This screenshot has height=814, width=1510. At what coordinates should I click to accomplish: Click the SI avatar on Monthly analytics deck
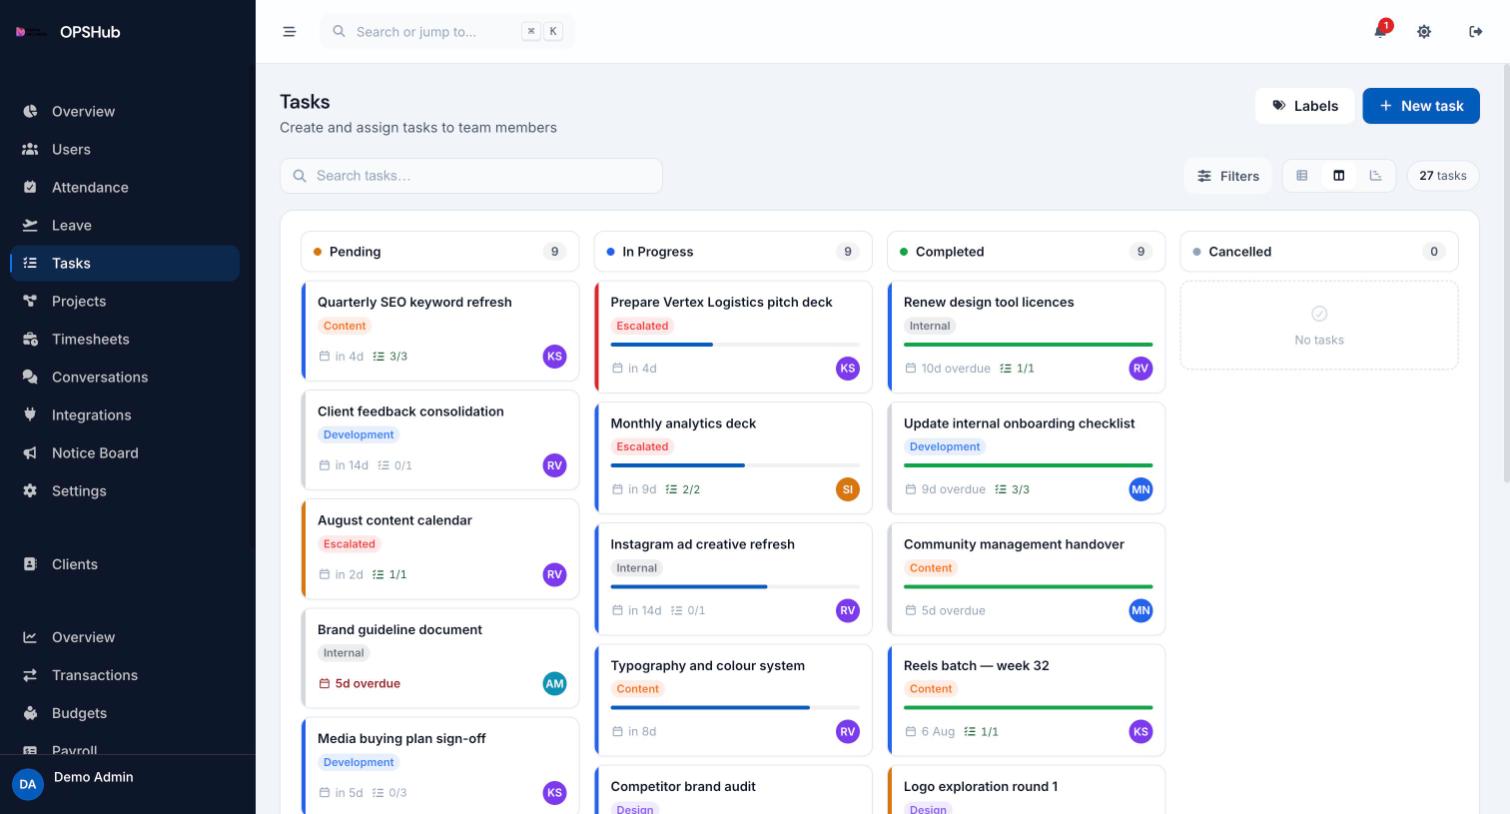[847, 489]
